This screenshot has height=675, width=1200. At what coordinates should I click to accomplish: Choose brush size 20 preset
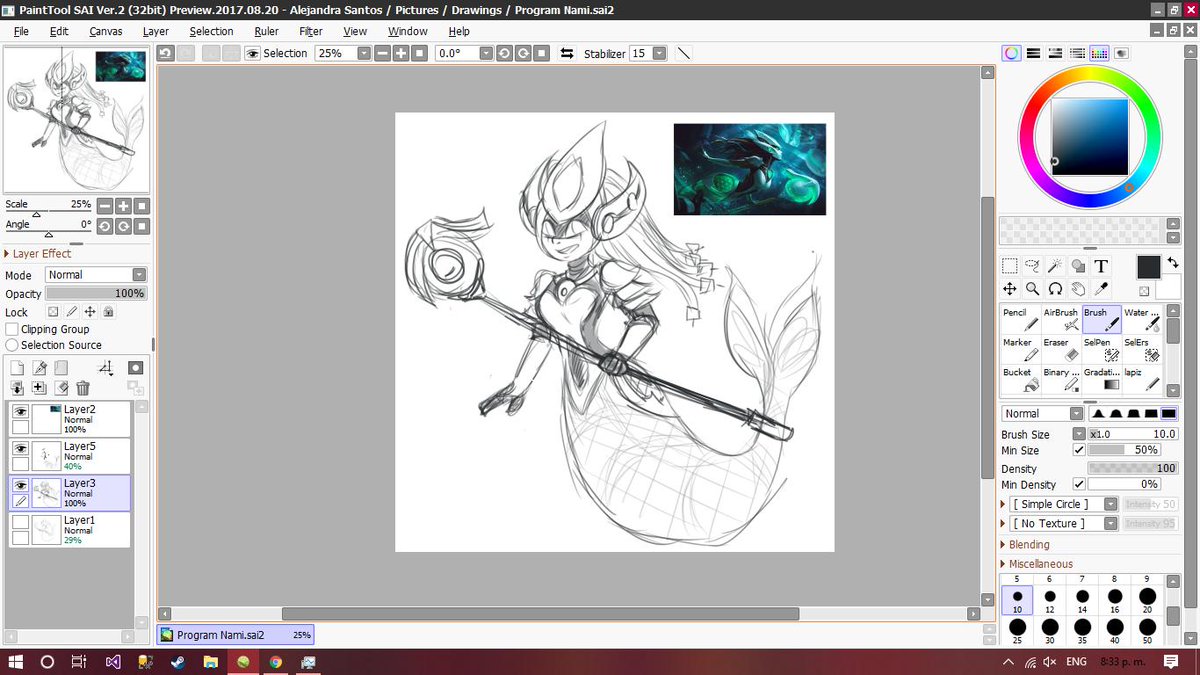1147,600
